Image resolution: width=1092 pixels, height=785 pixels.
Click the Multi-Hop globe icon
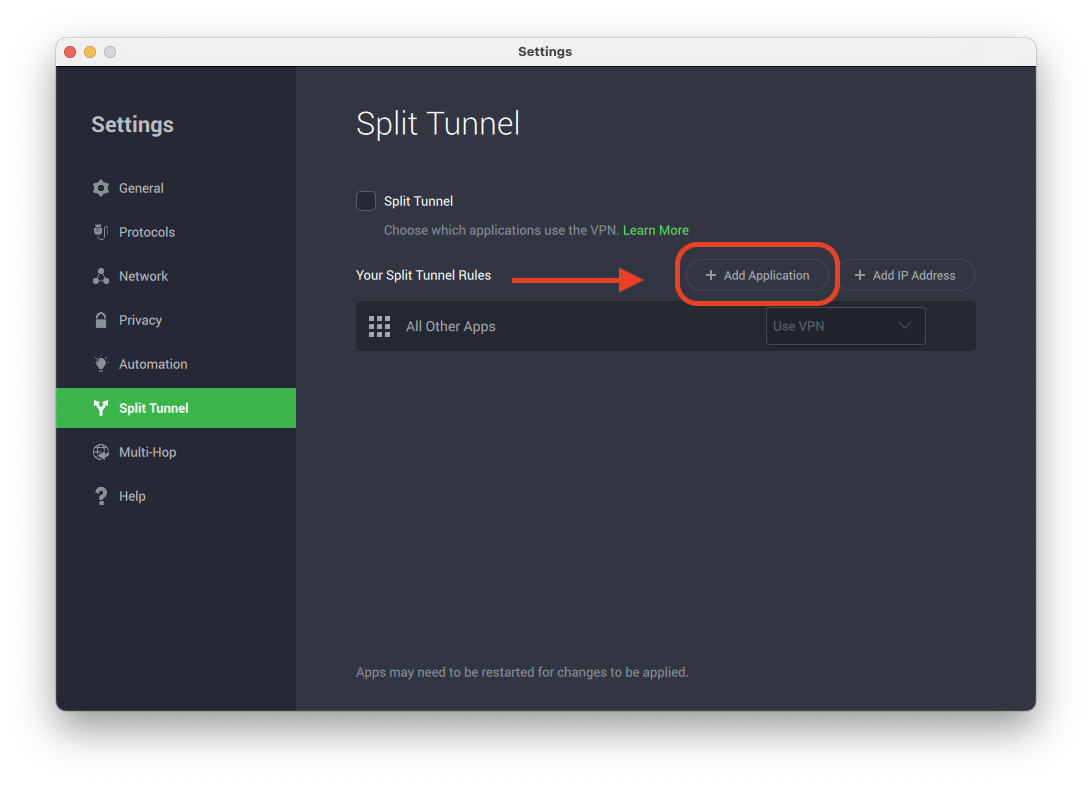coord(101,452)
